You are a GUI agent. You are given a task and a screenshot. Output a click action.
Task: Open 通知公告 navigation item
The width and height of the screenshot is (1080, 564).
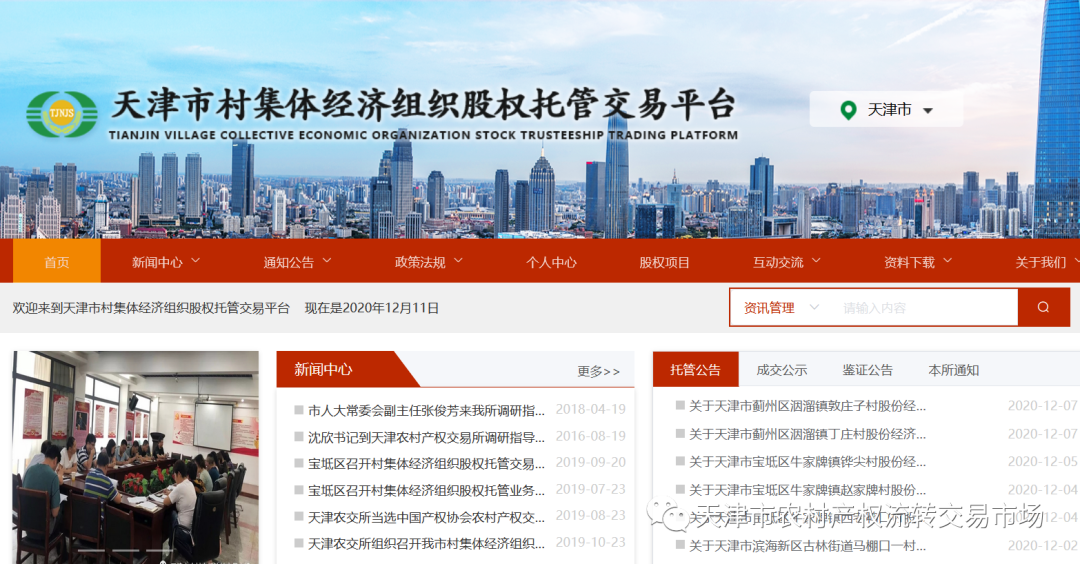[x=289, y=262]
